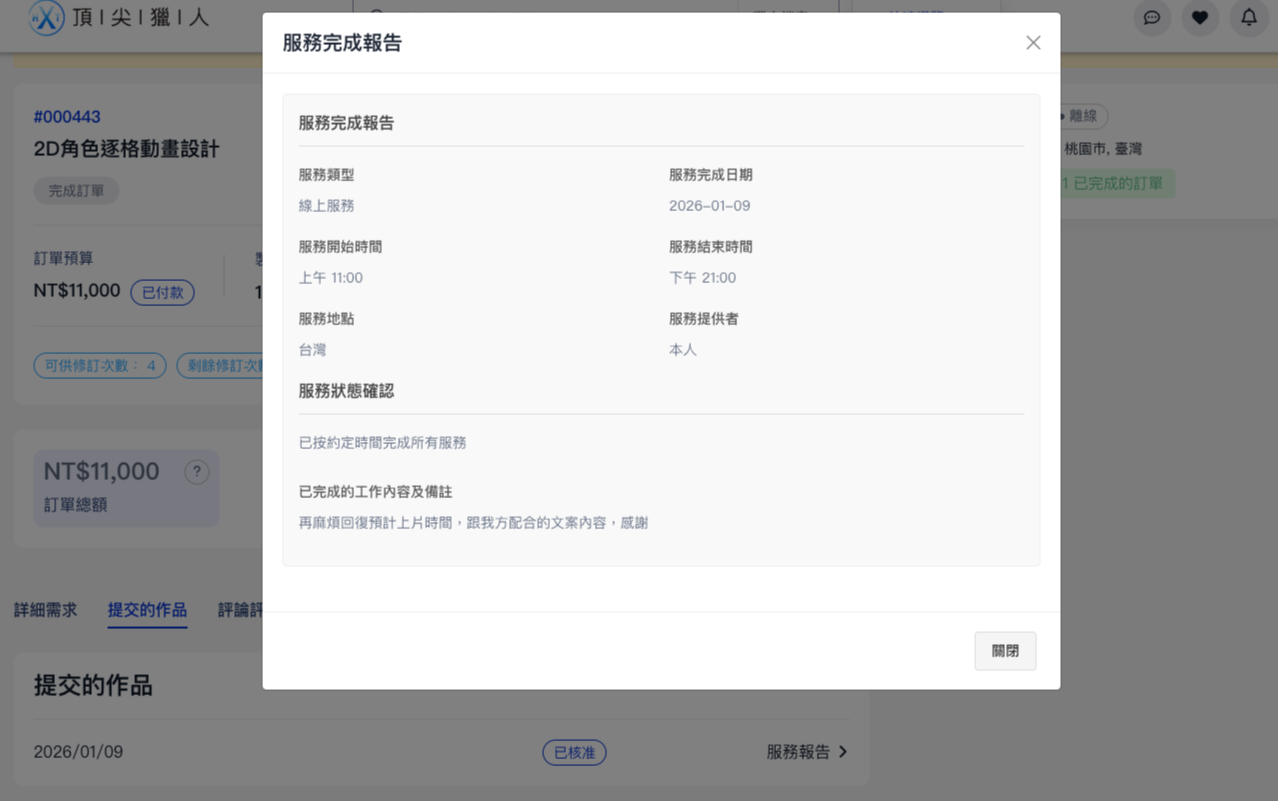Click the 已完成的訂單 green badge
Viewport: 1278px width, 801px height.
coord(1116,184)
